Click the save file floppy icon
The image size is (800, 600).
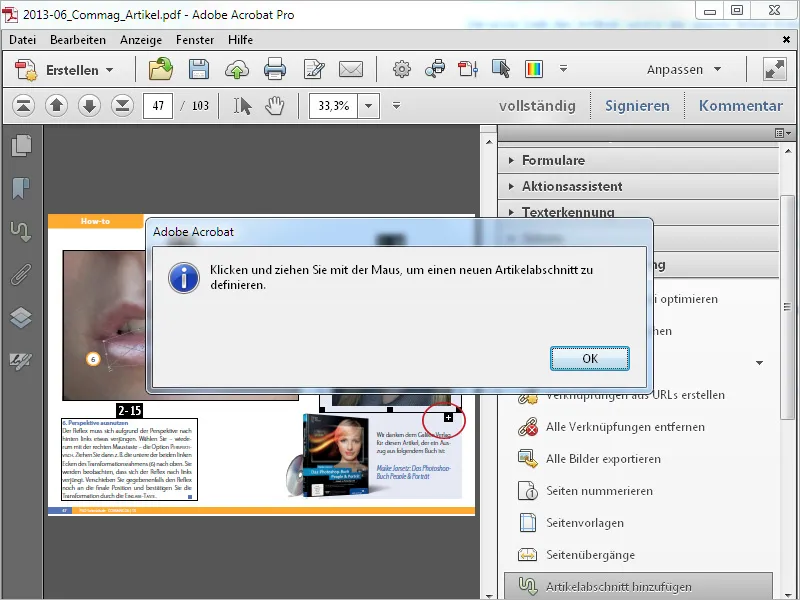coord(199,70)
